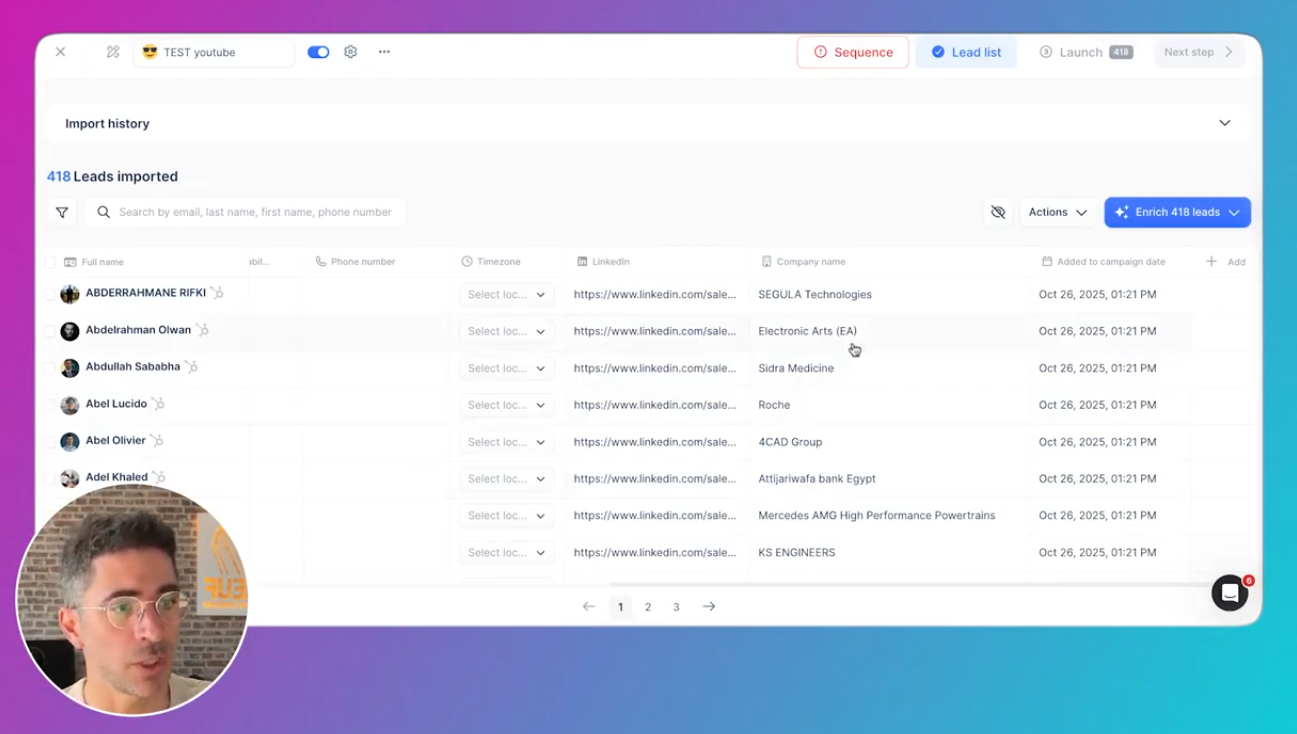Select checkbox for Abel Lucido
Screen dimensions: 1297x734
49,405
